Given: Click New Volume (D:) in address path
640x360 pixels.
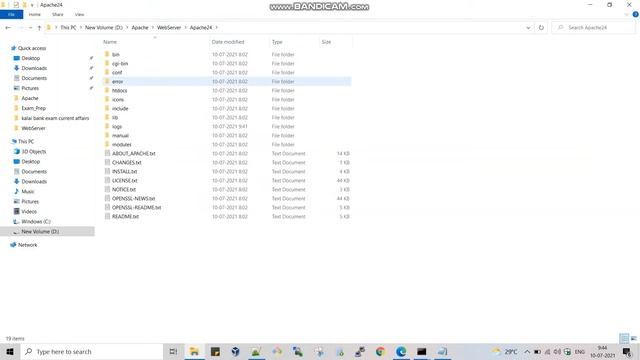Looking at the screenshot, I should 104,27.
